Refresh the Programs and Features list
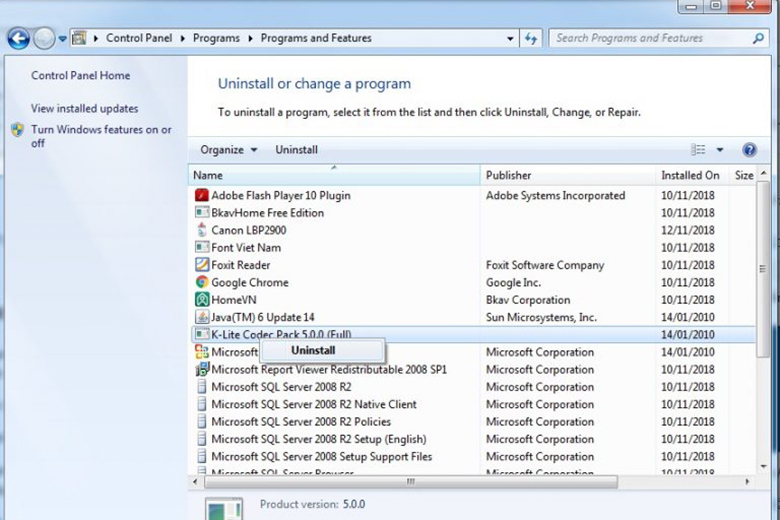Screen dimensions: 780x520 [532, 39]
